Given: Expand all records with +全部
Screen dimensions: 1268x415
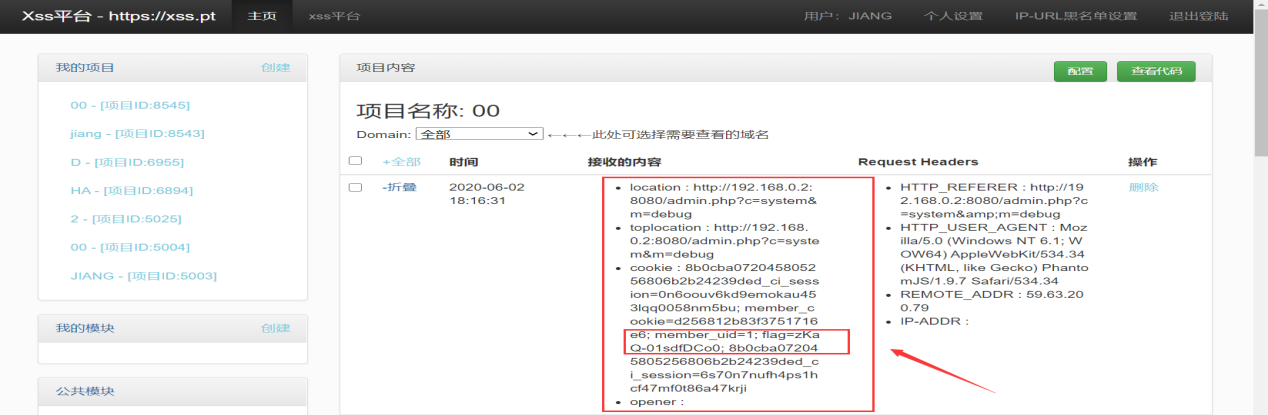Looking at the screenshot, I should (401, 162).
